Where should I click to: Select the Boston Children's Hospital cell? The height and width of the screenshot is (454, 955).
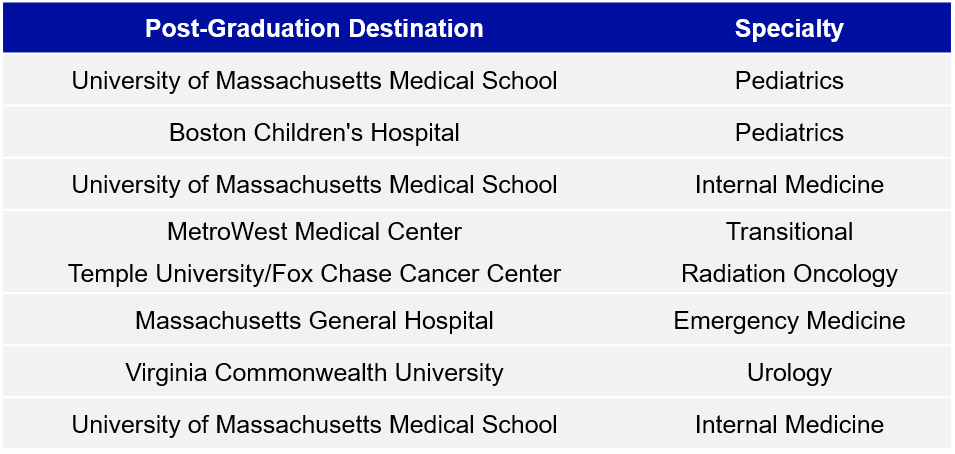pos(314,132)
